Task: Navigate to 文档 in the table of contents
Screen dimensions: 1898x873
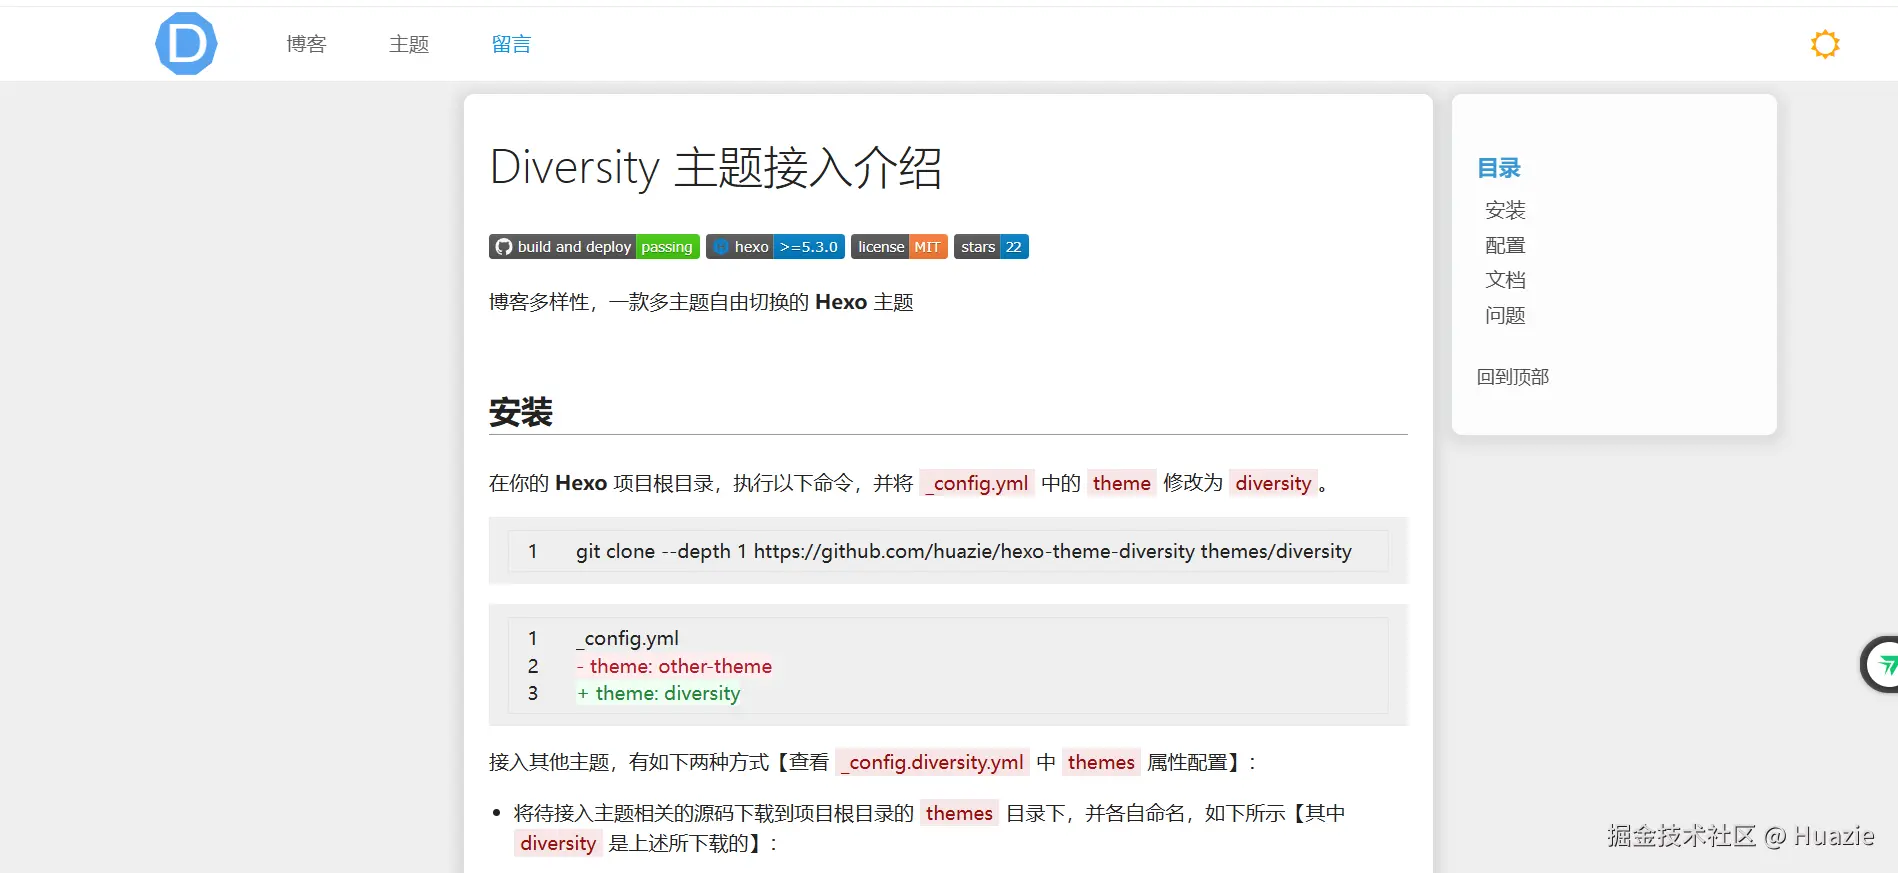Action: 1505,280
